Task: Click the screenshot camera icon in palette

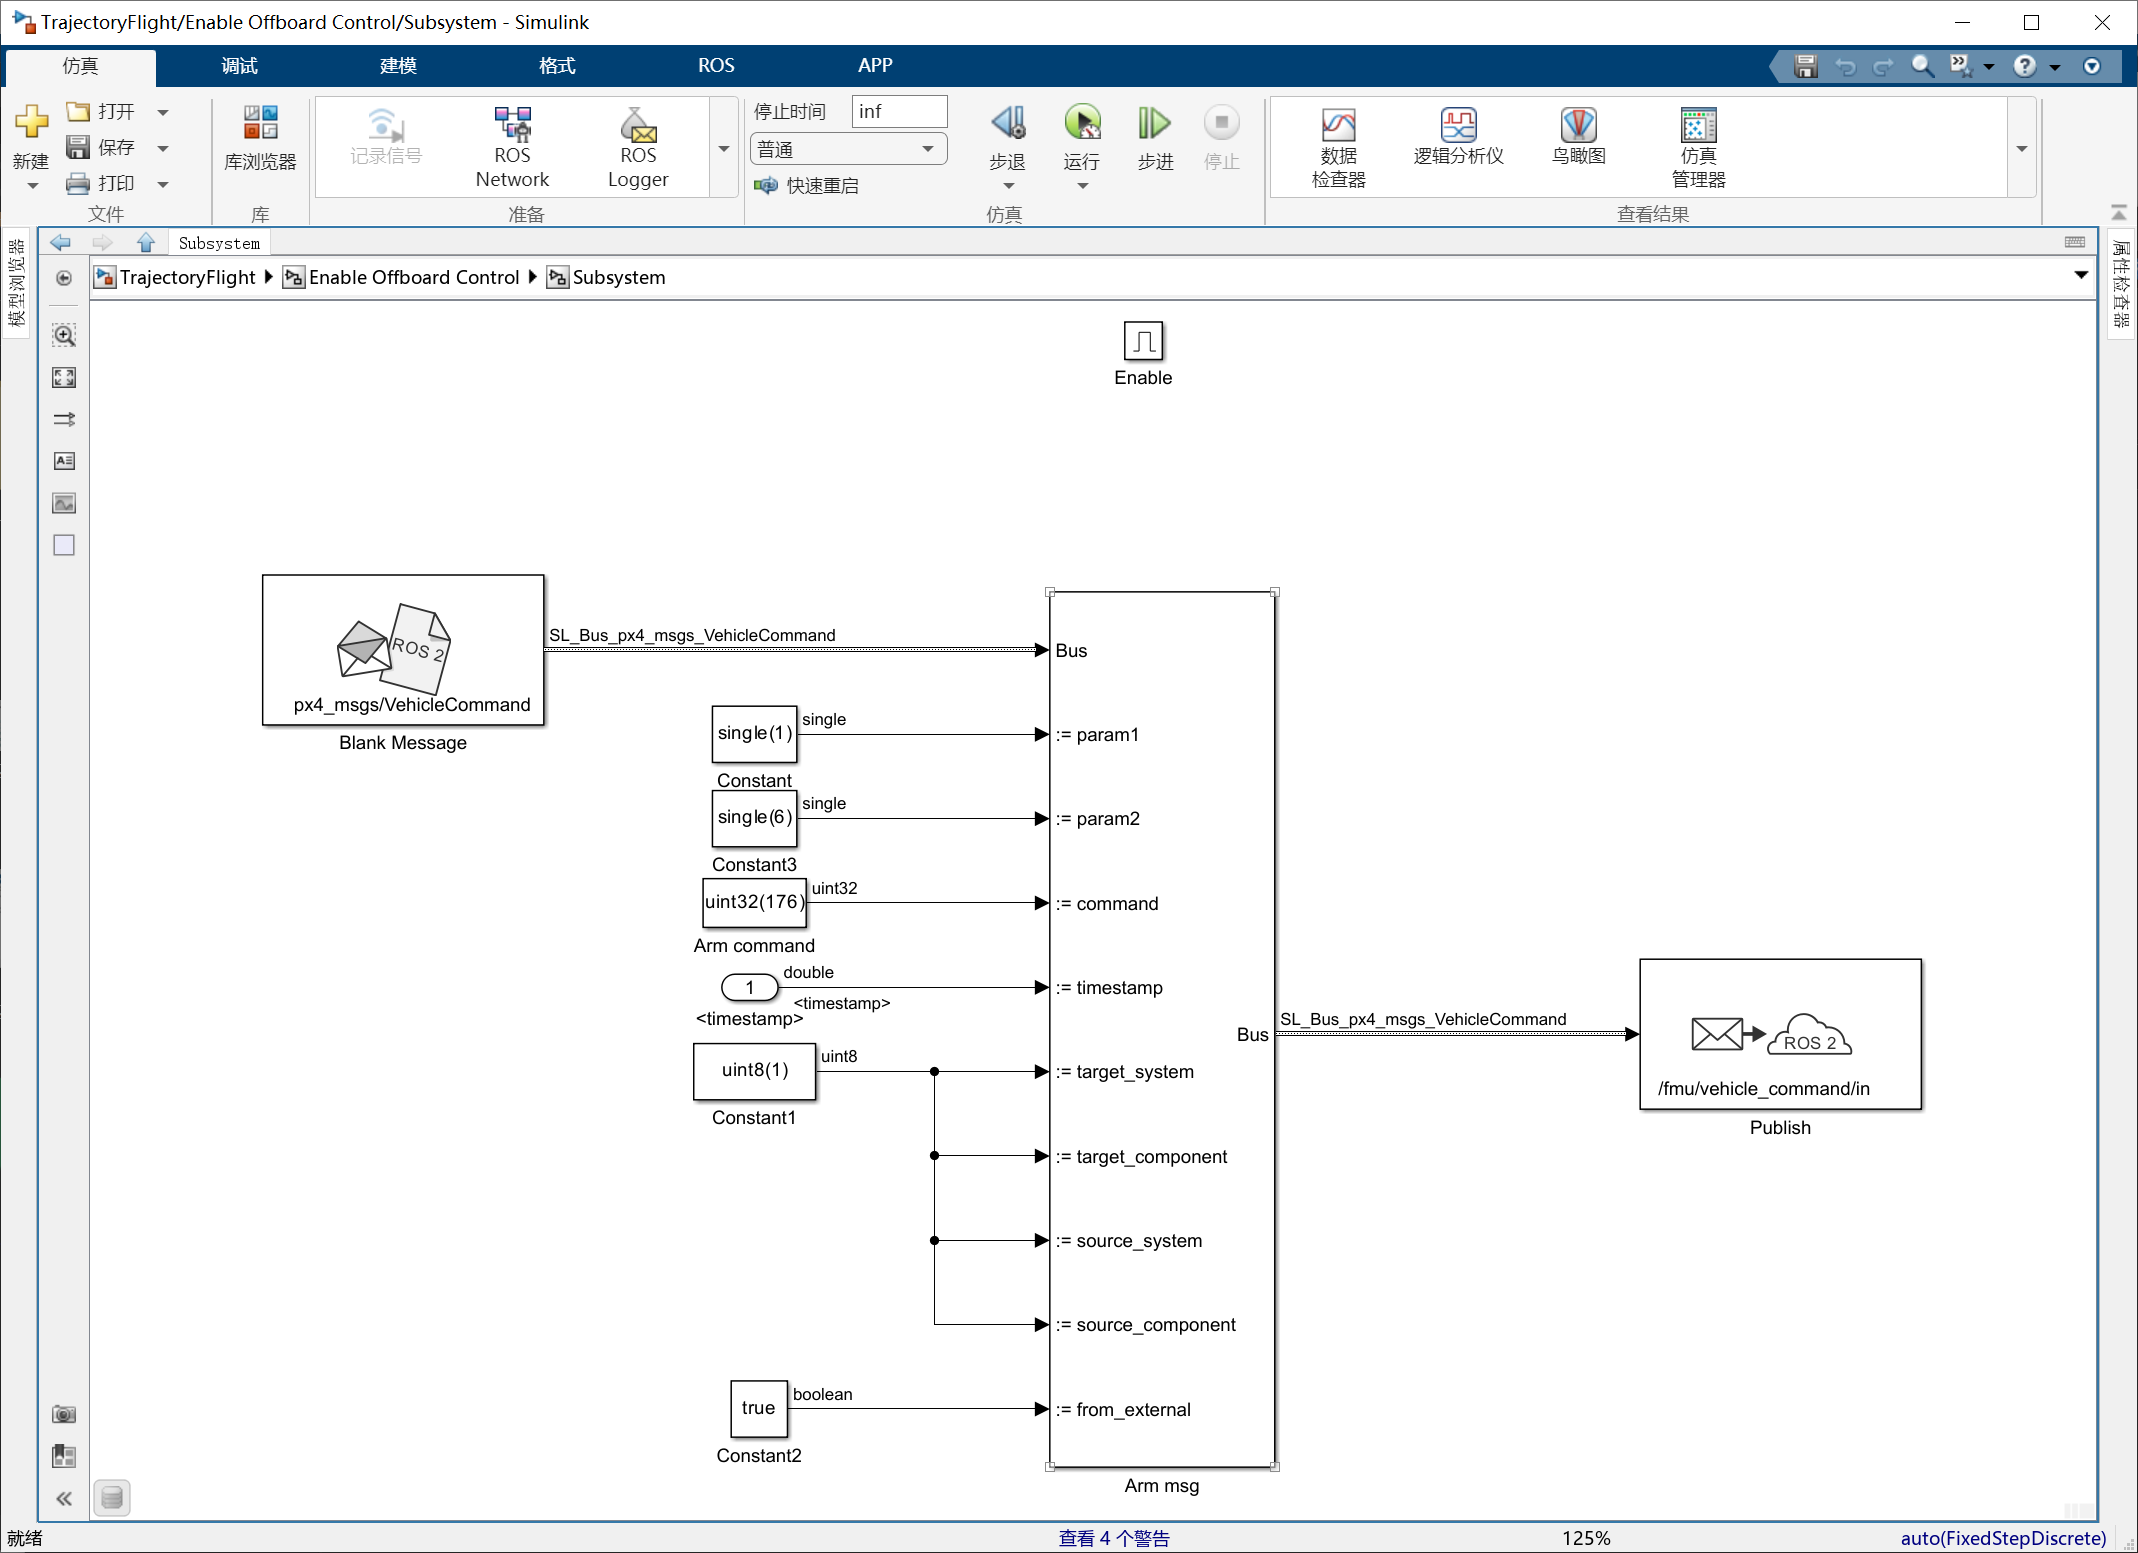Action: tap(64, 1414)
